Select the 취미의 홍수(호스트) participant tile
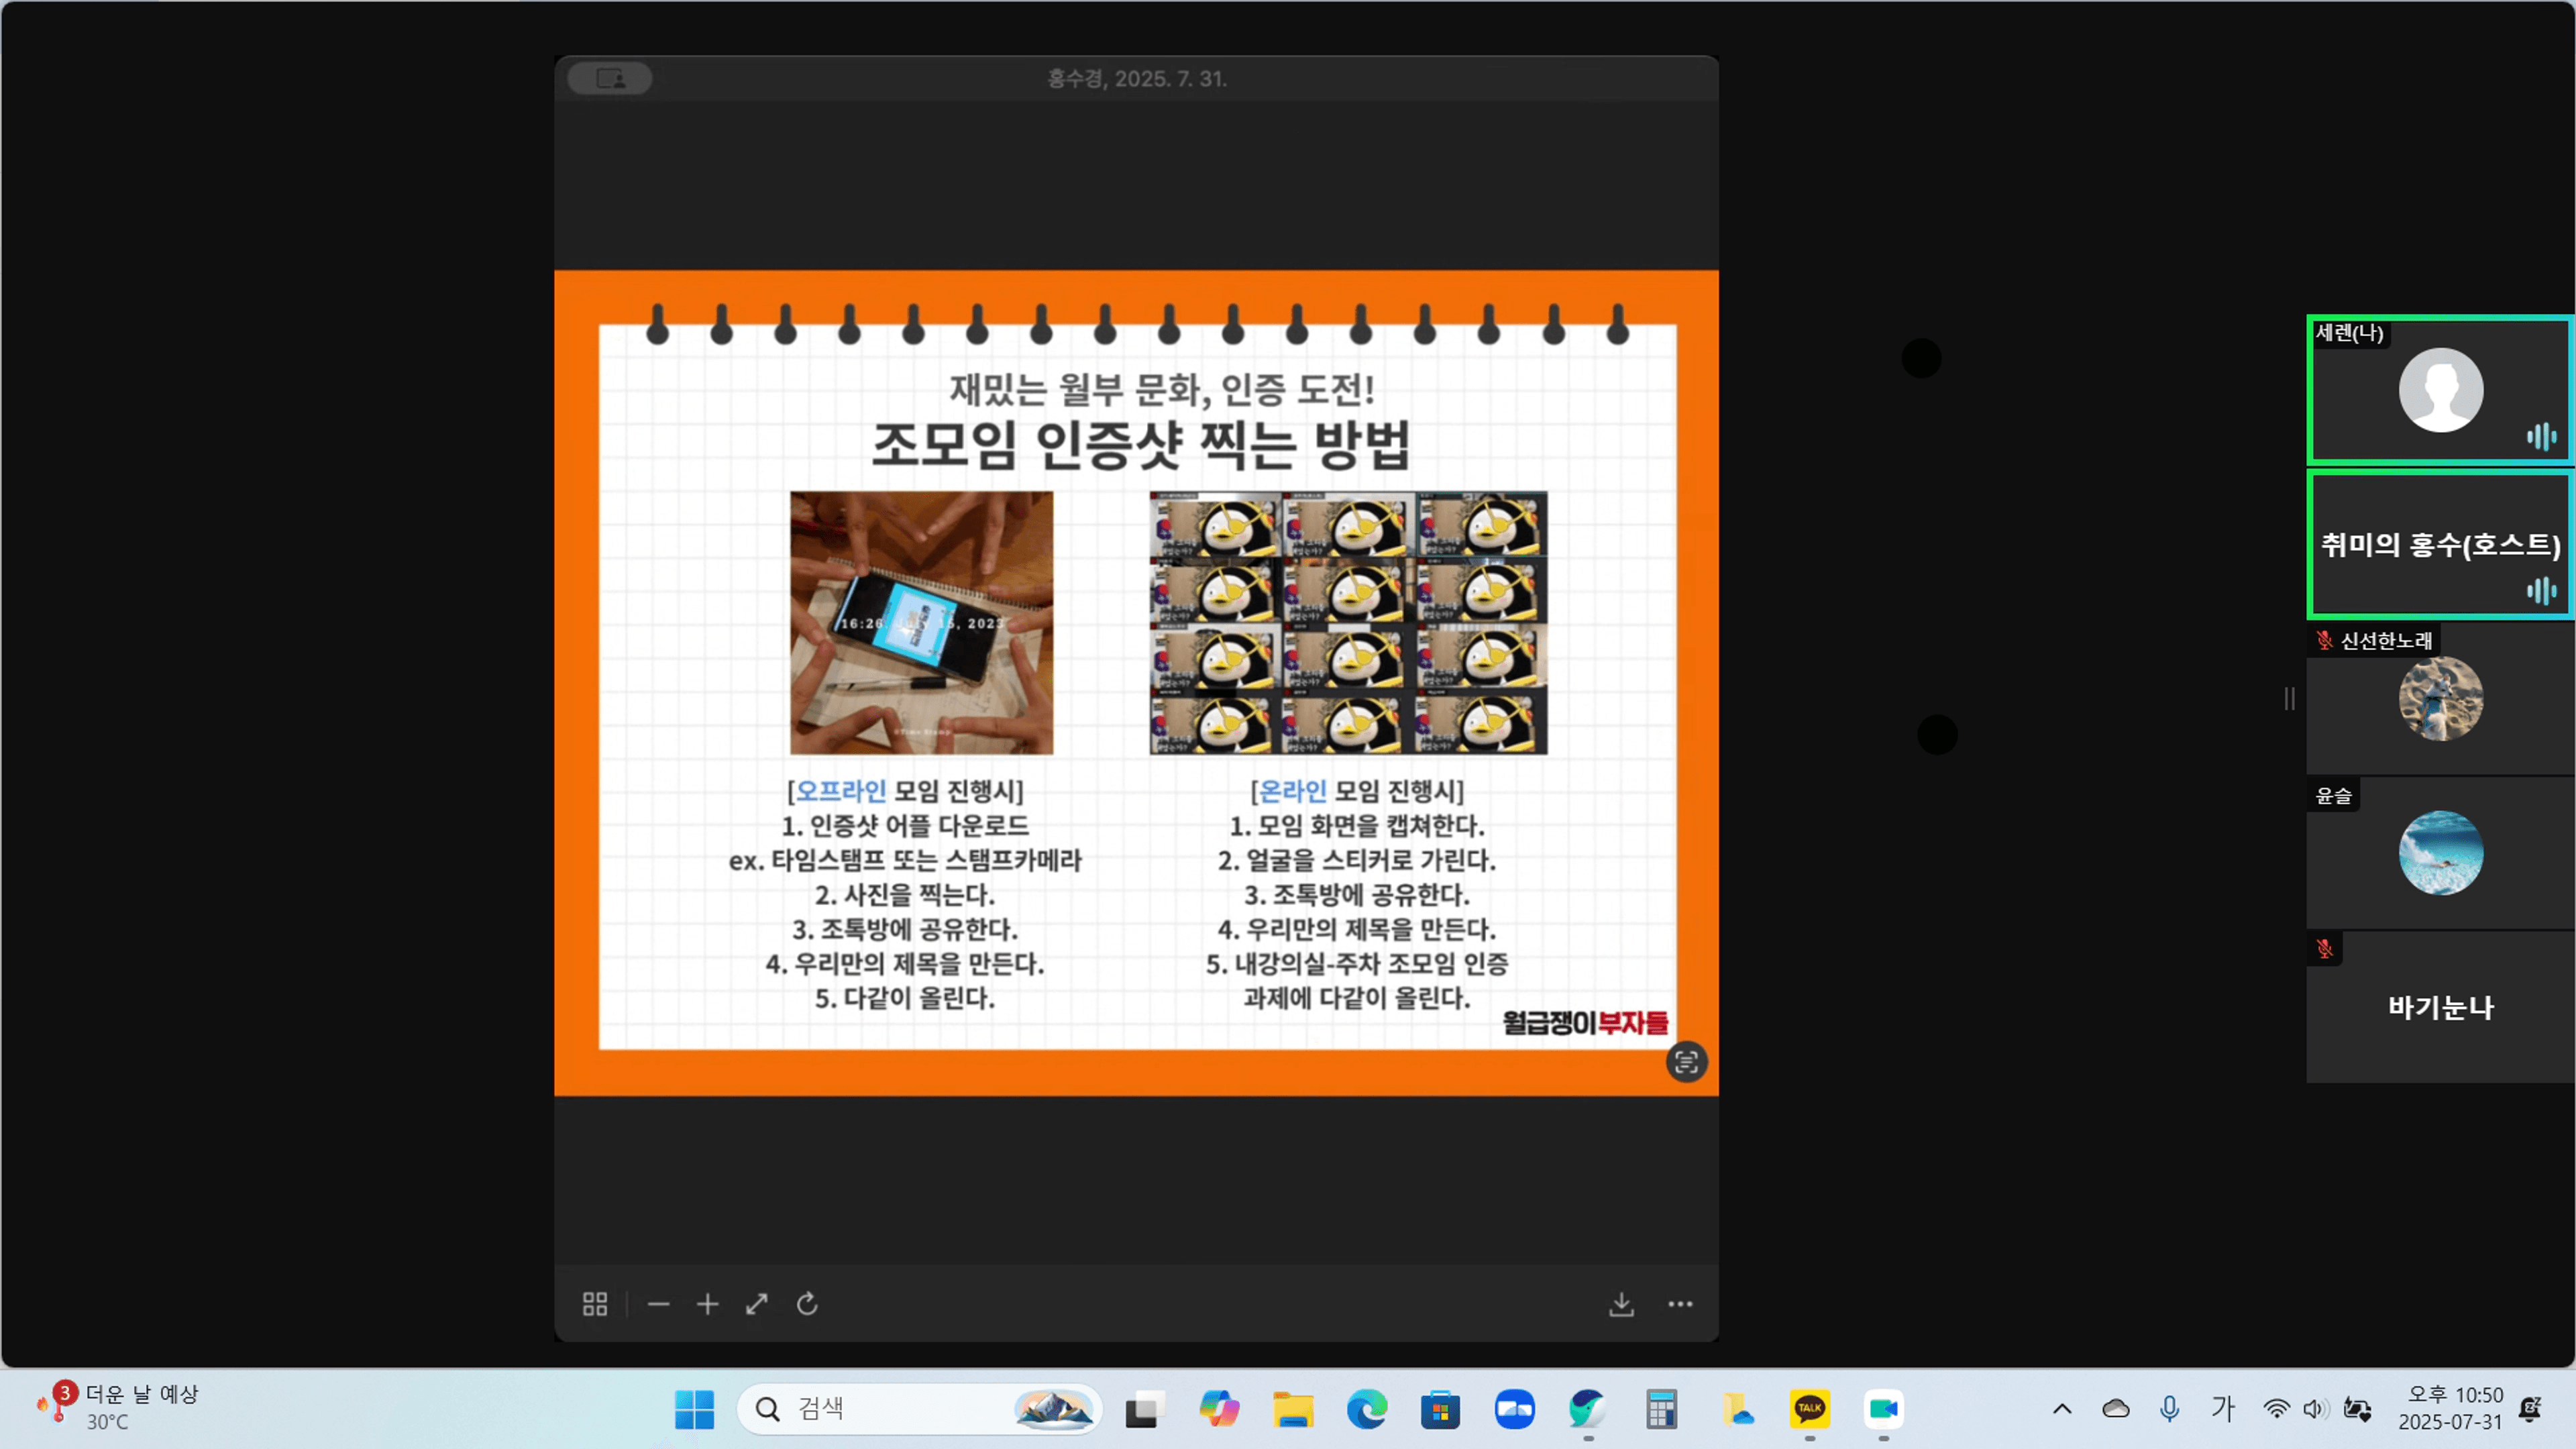This screenshot has width=2576, height=1449. (x=2440, y=545)
